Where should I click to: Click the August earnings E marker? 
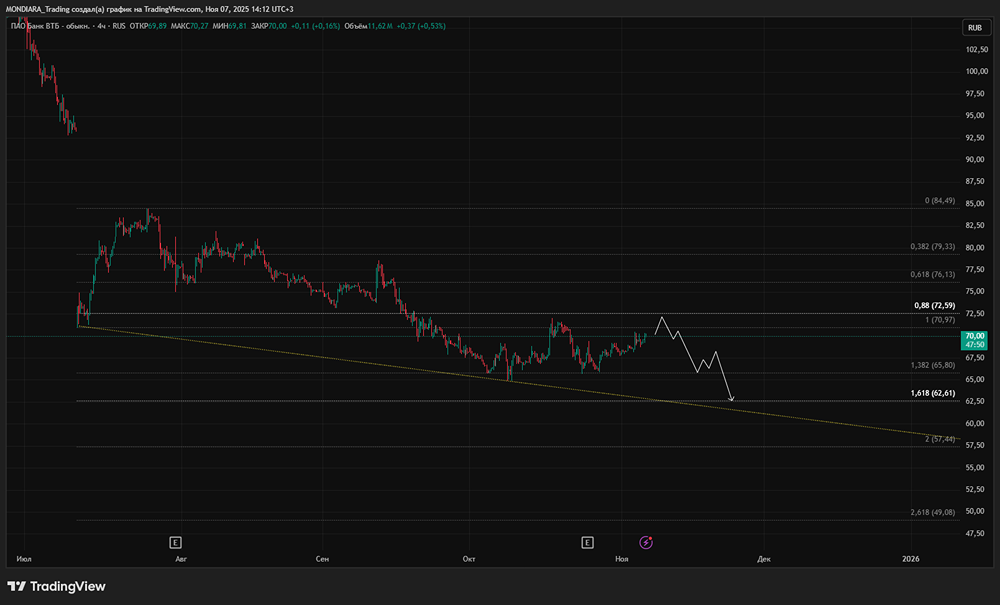tap(175, 542)
